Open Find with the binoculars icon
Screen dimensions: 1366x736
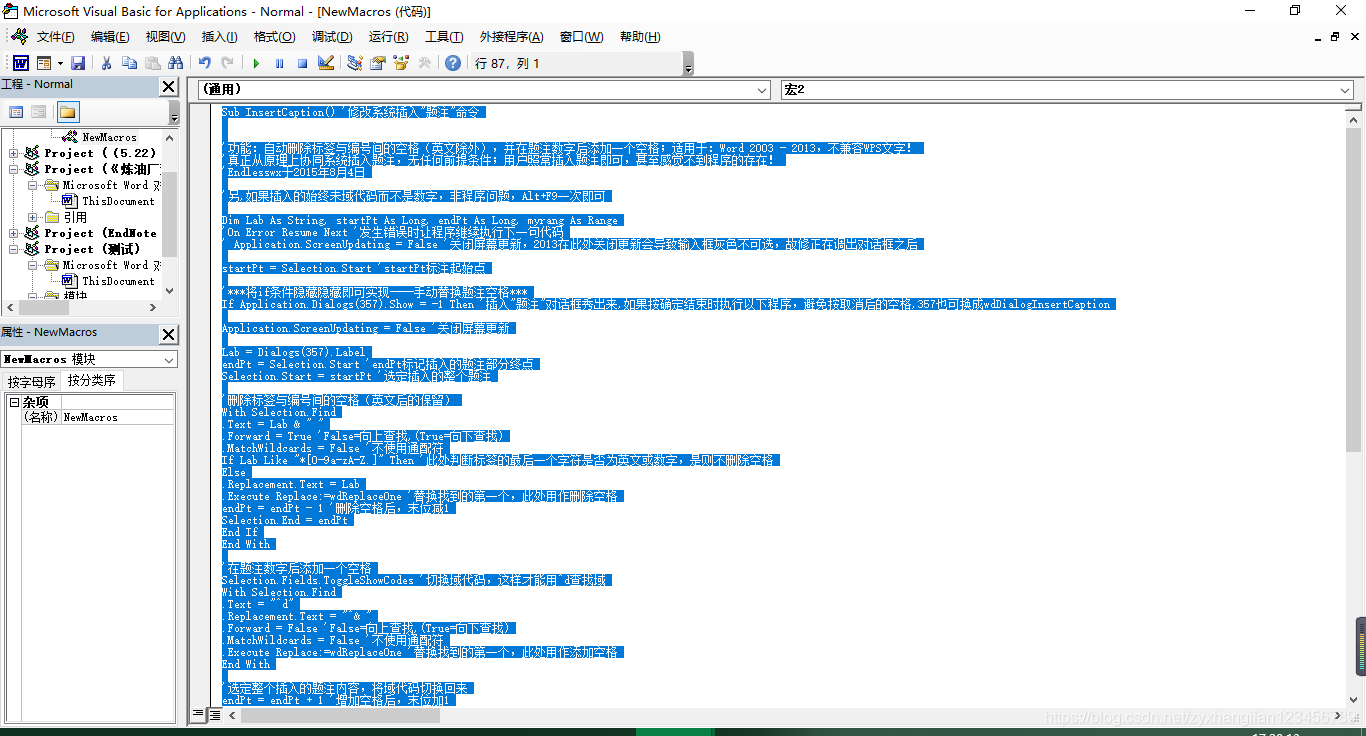(x=176, y=63)
